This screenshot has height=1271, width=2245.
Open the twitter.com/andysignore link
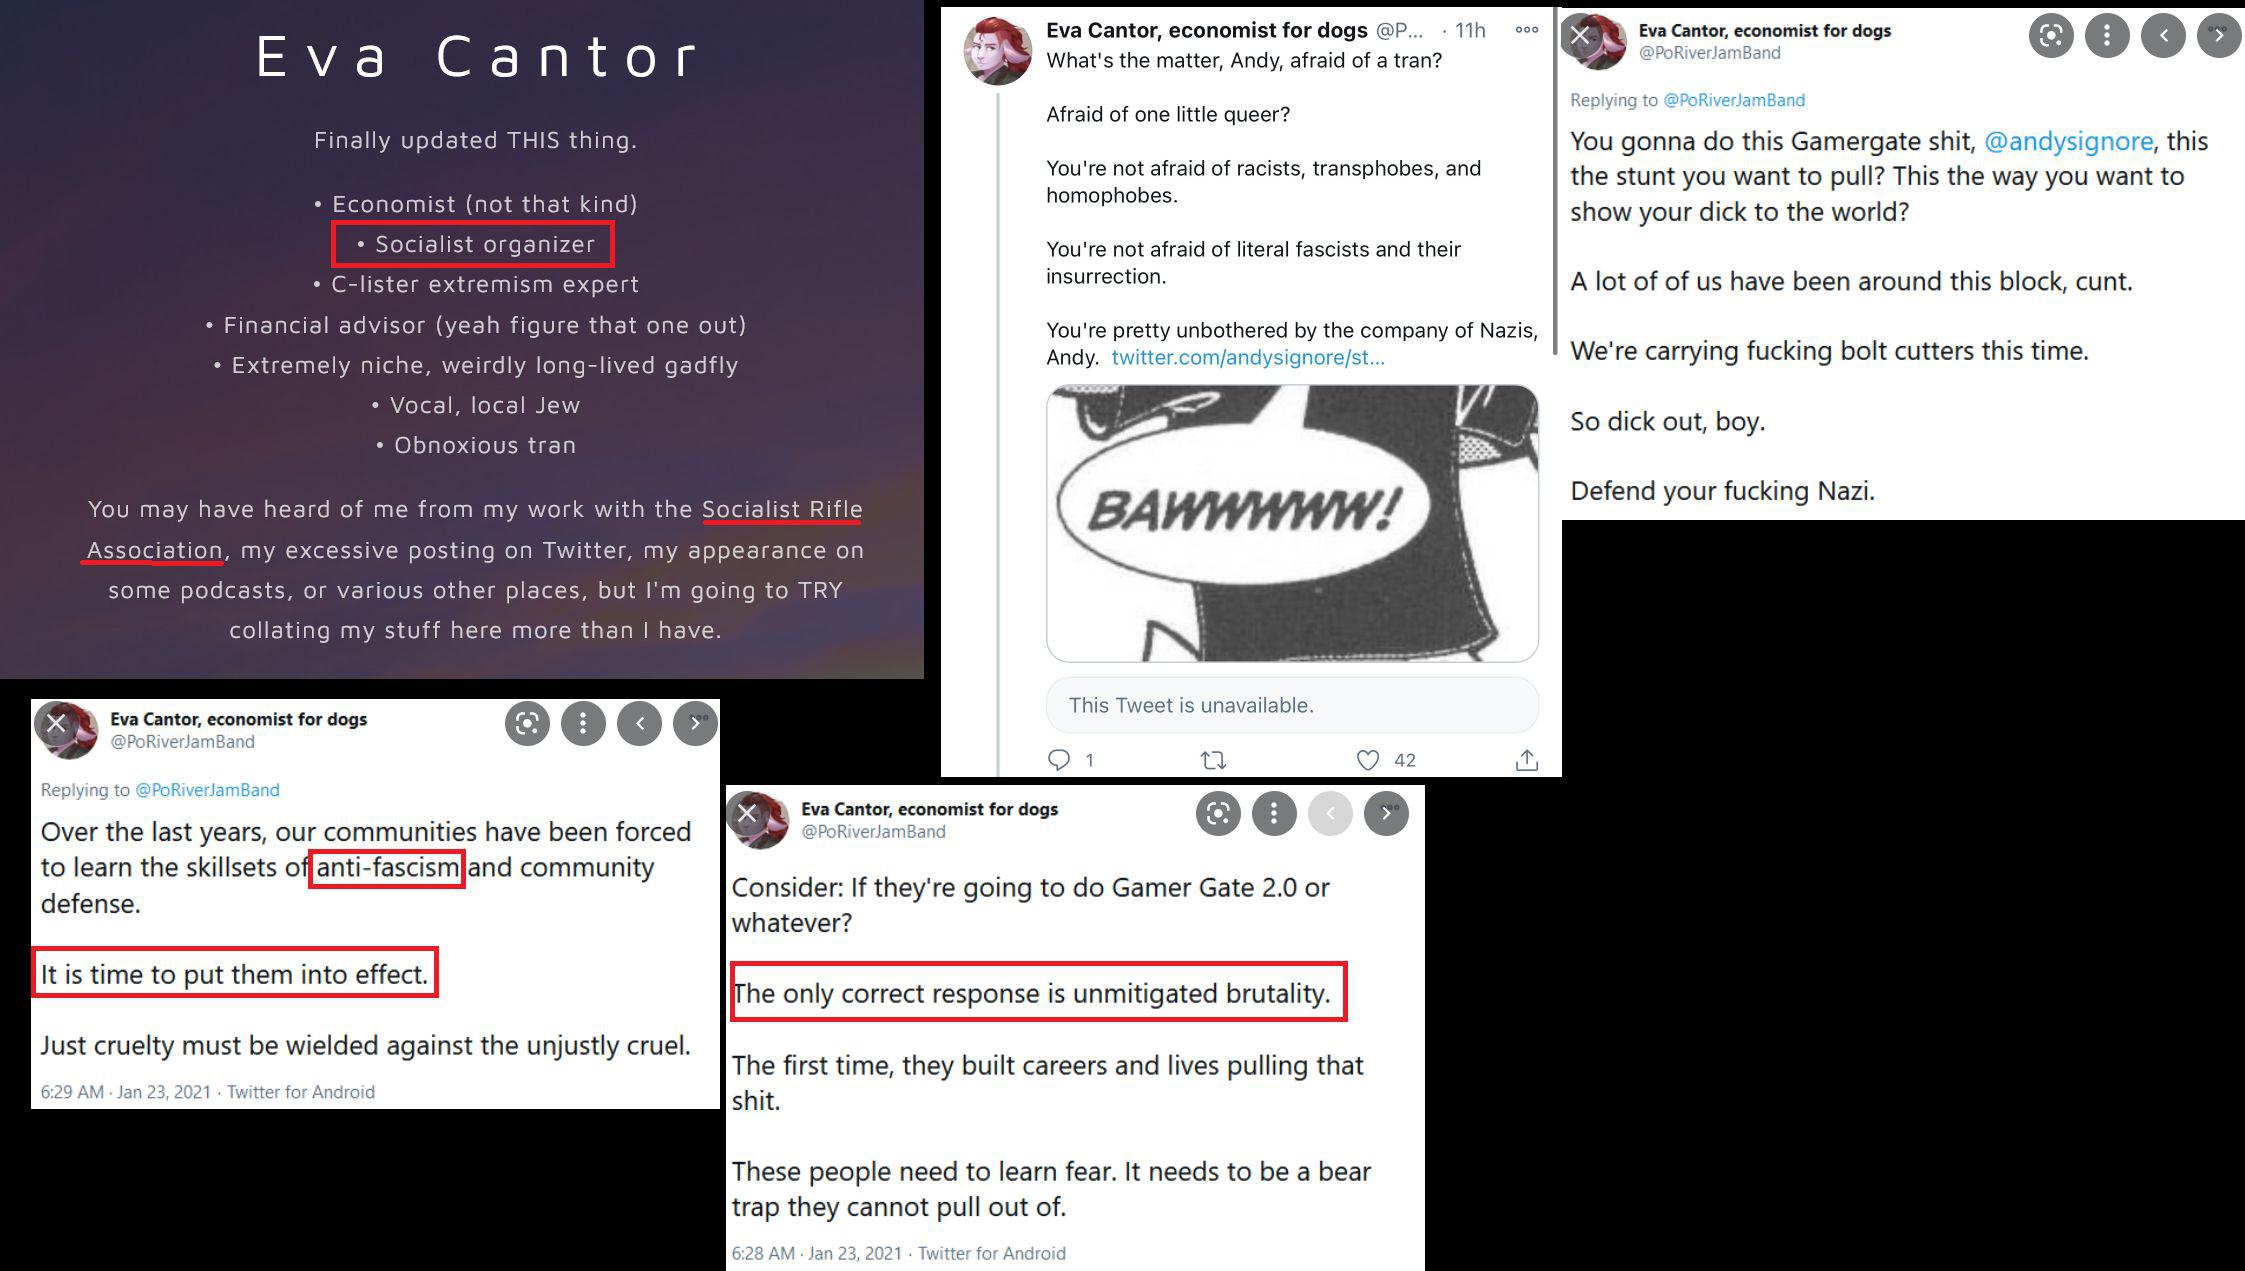[1248, 357]
